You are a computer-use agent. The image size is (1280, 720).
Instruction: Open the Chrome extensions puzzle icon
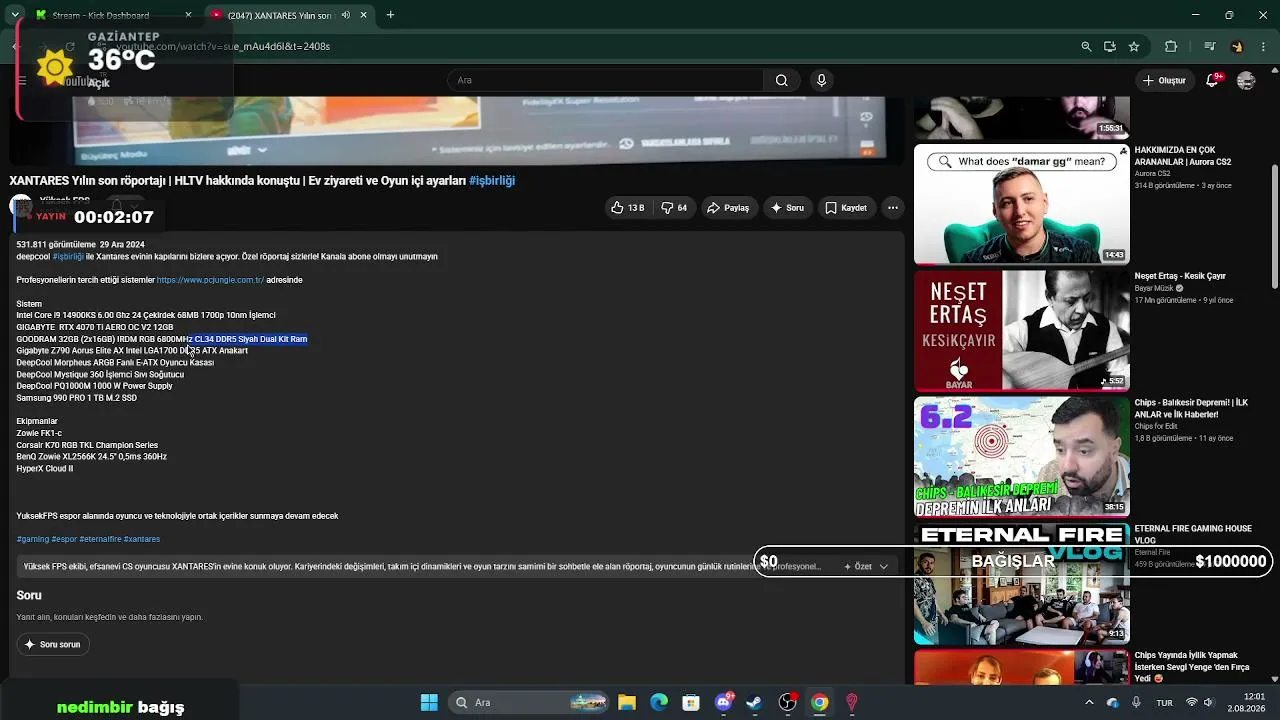coord(1171,46)
